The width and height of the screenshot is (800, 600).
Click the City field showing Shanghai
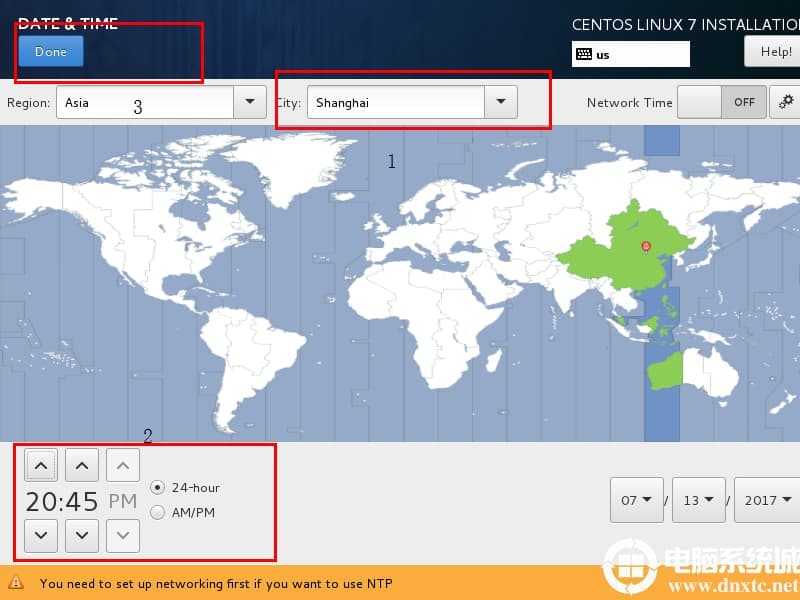coord(396,102)
